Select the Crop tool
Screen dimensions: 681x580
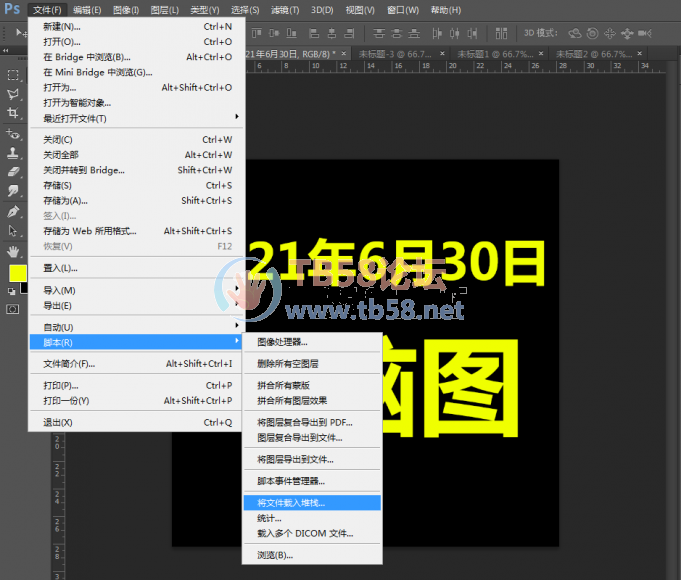click(13, 114)
